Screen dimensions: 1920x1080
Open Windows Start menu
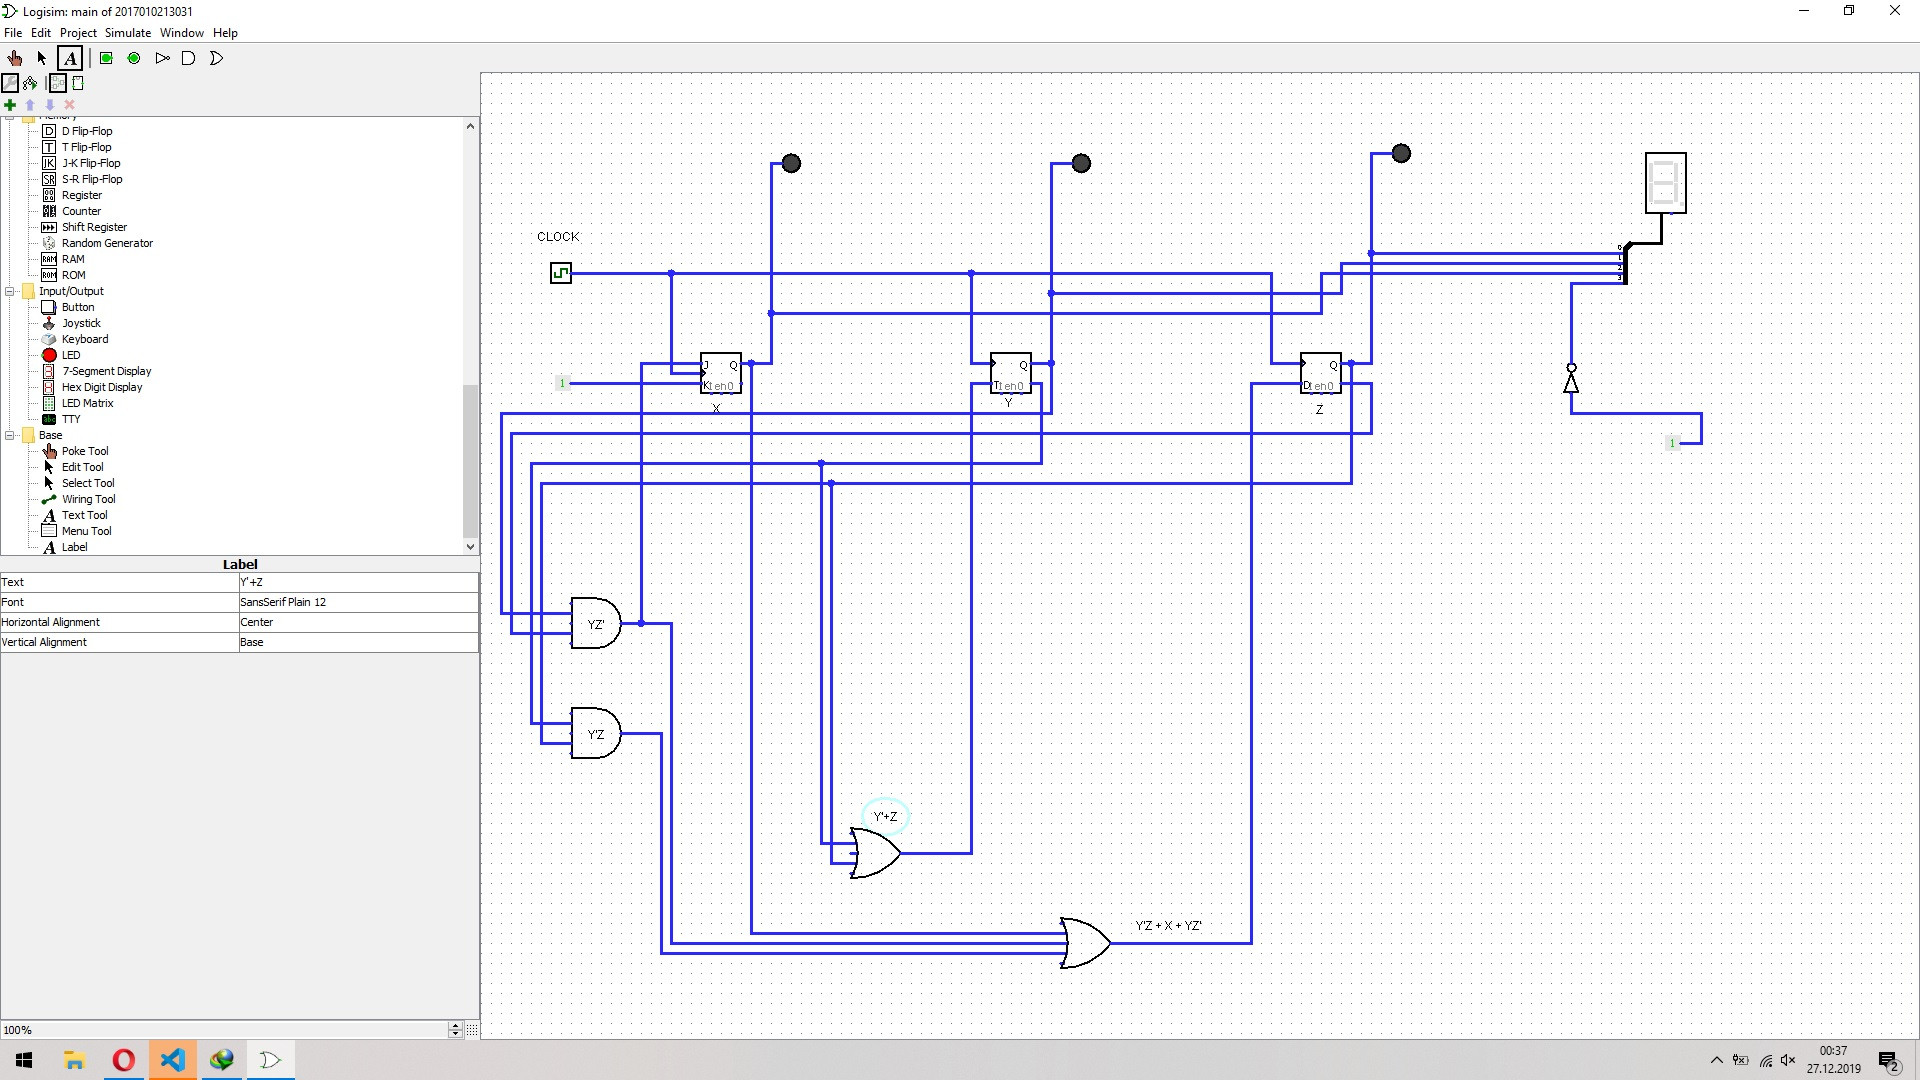(24, 1060)
